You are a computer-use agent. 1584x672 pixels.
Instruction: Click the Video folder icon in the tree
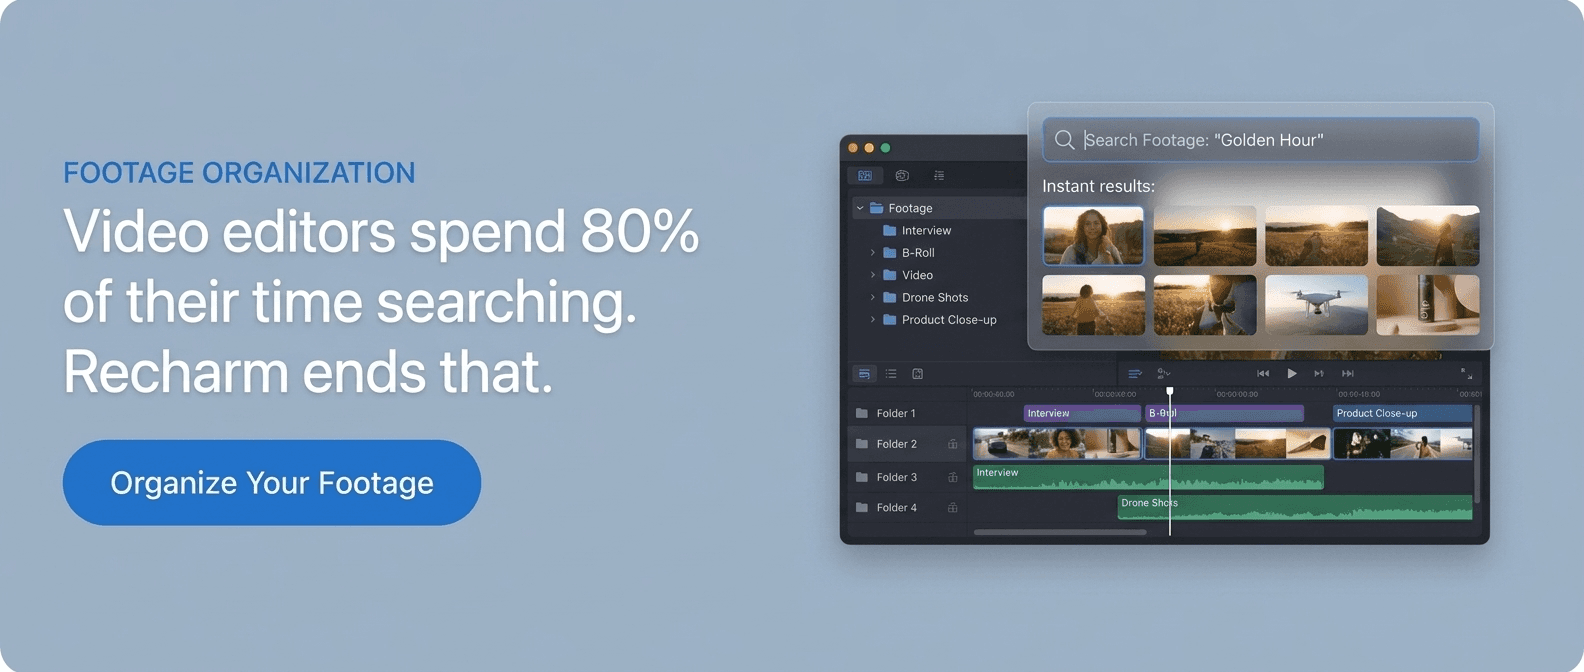889,275
